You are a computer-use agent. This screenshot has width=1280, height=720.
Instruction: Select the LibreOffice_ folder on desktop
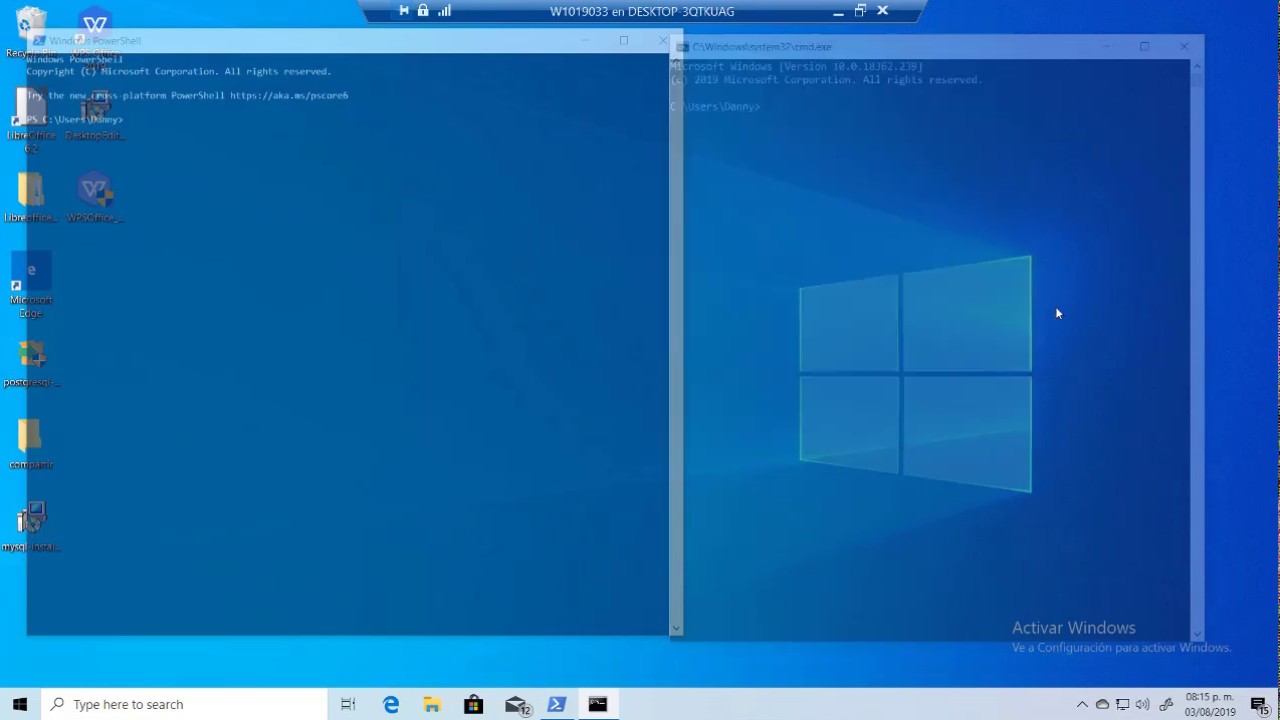point(31,197)
